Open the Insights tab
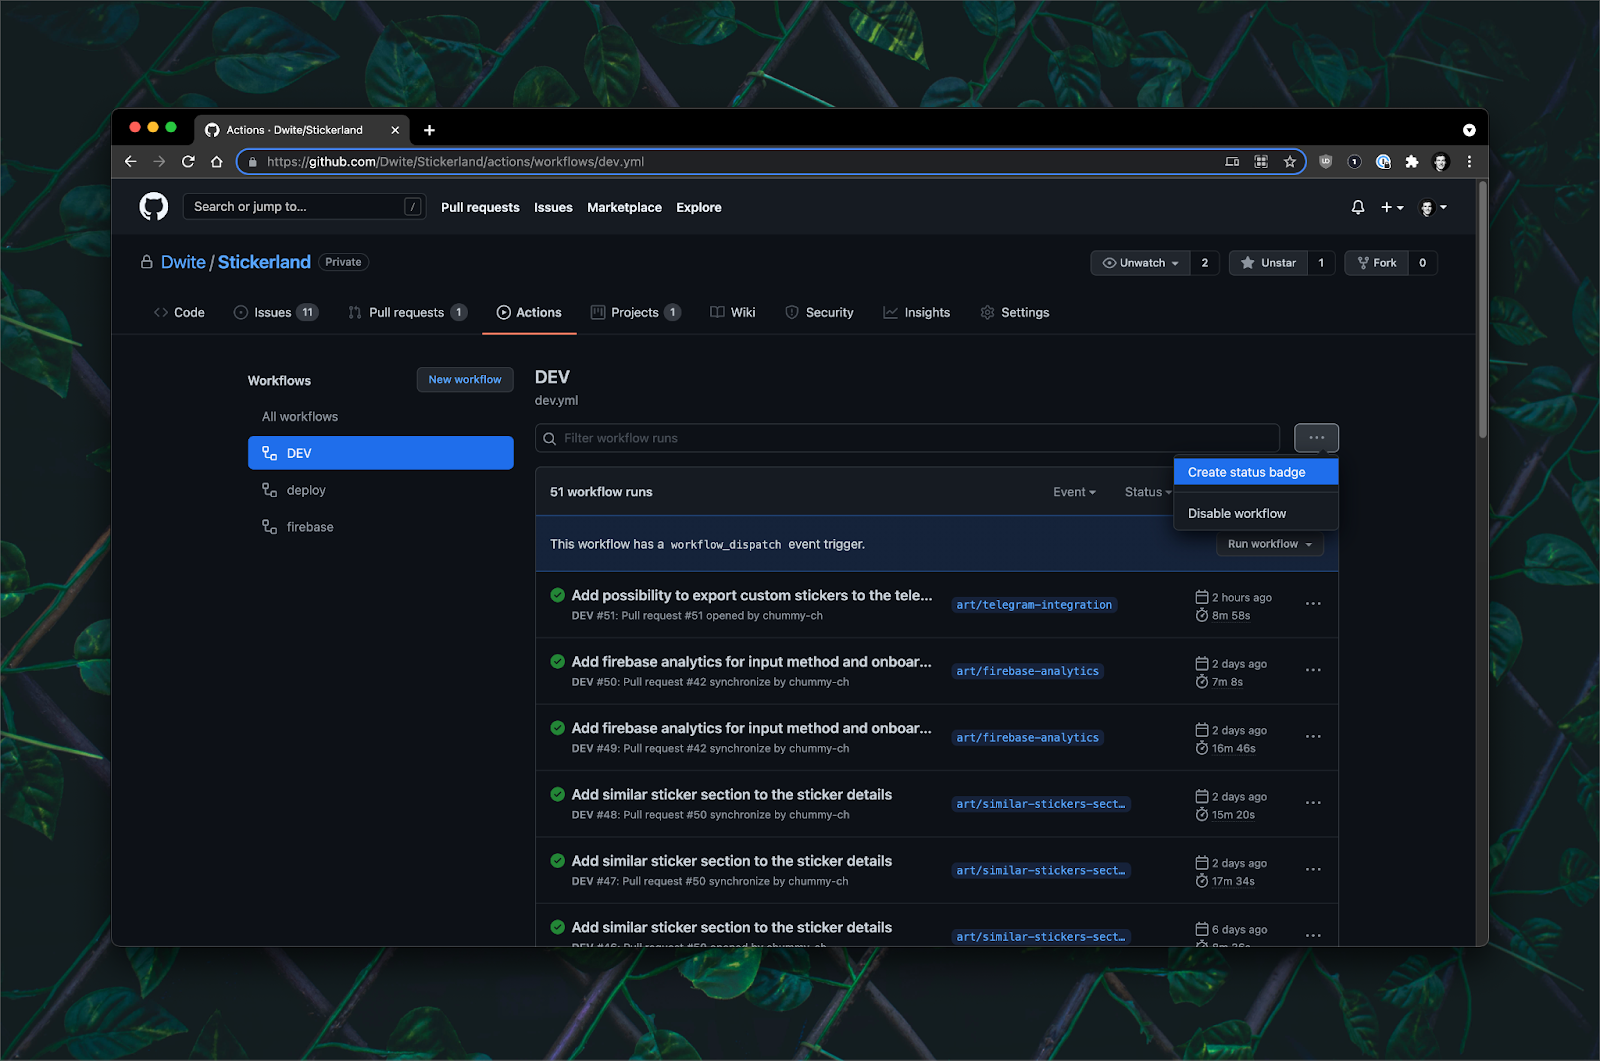 point(917,313)
